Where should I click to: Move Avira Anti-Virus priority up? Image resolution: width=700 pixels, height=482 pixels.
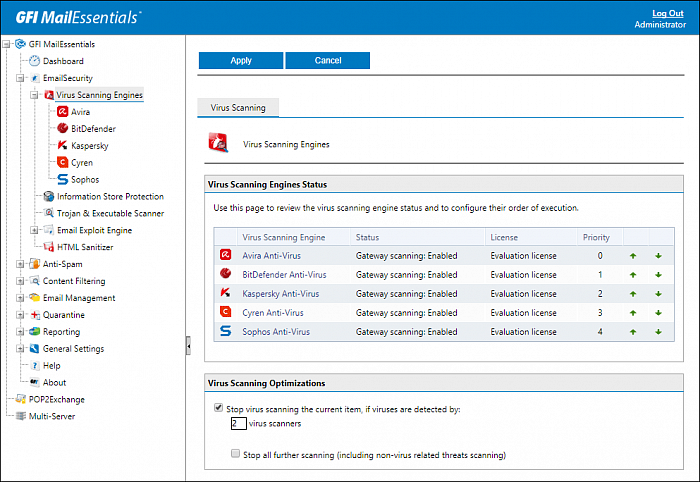pyautogui.click(x=633, y=256)
